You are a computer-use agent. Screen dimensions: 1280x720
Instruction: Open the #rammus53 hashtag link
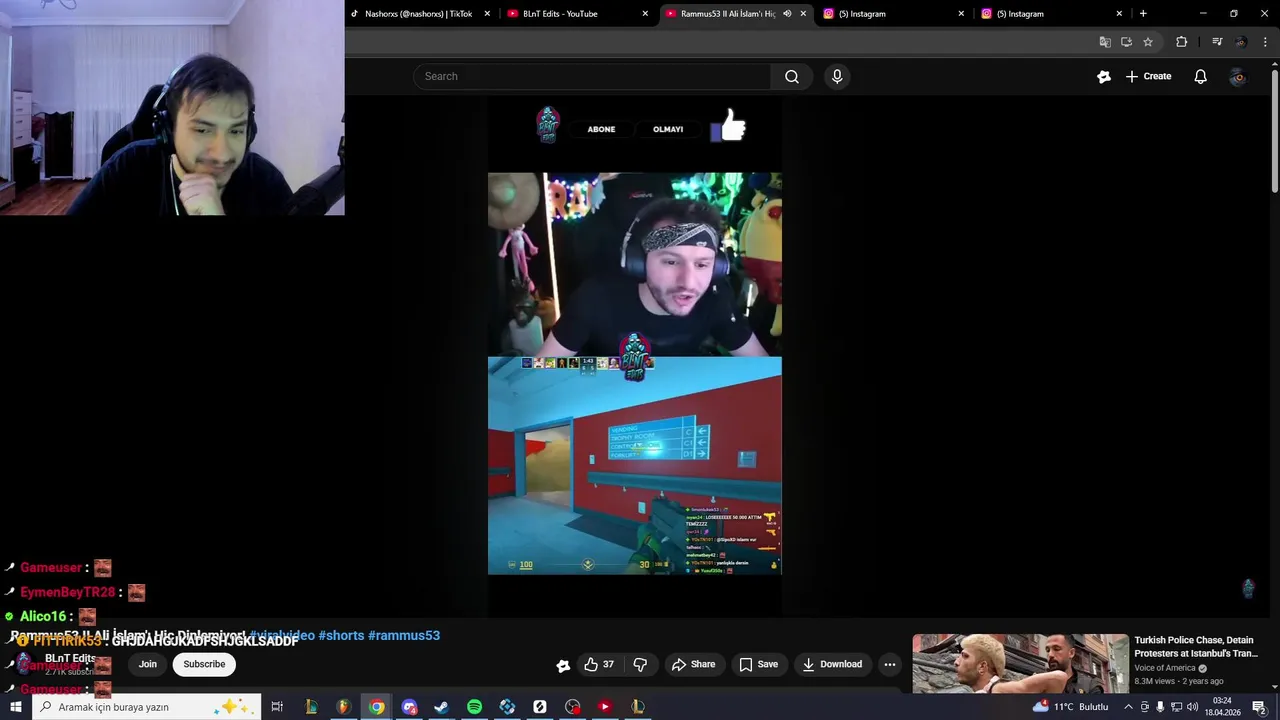tap(404, 635)
